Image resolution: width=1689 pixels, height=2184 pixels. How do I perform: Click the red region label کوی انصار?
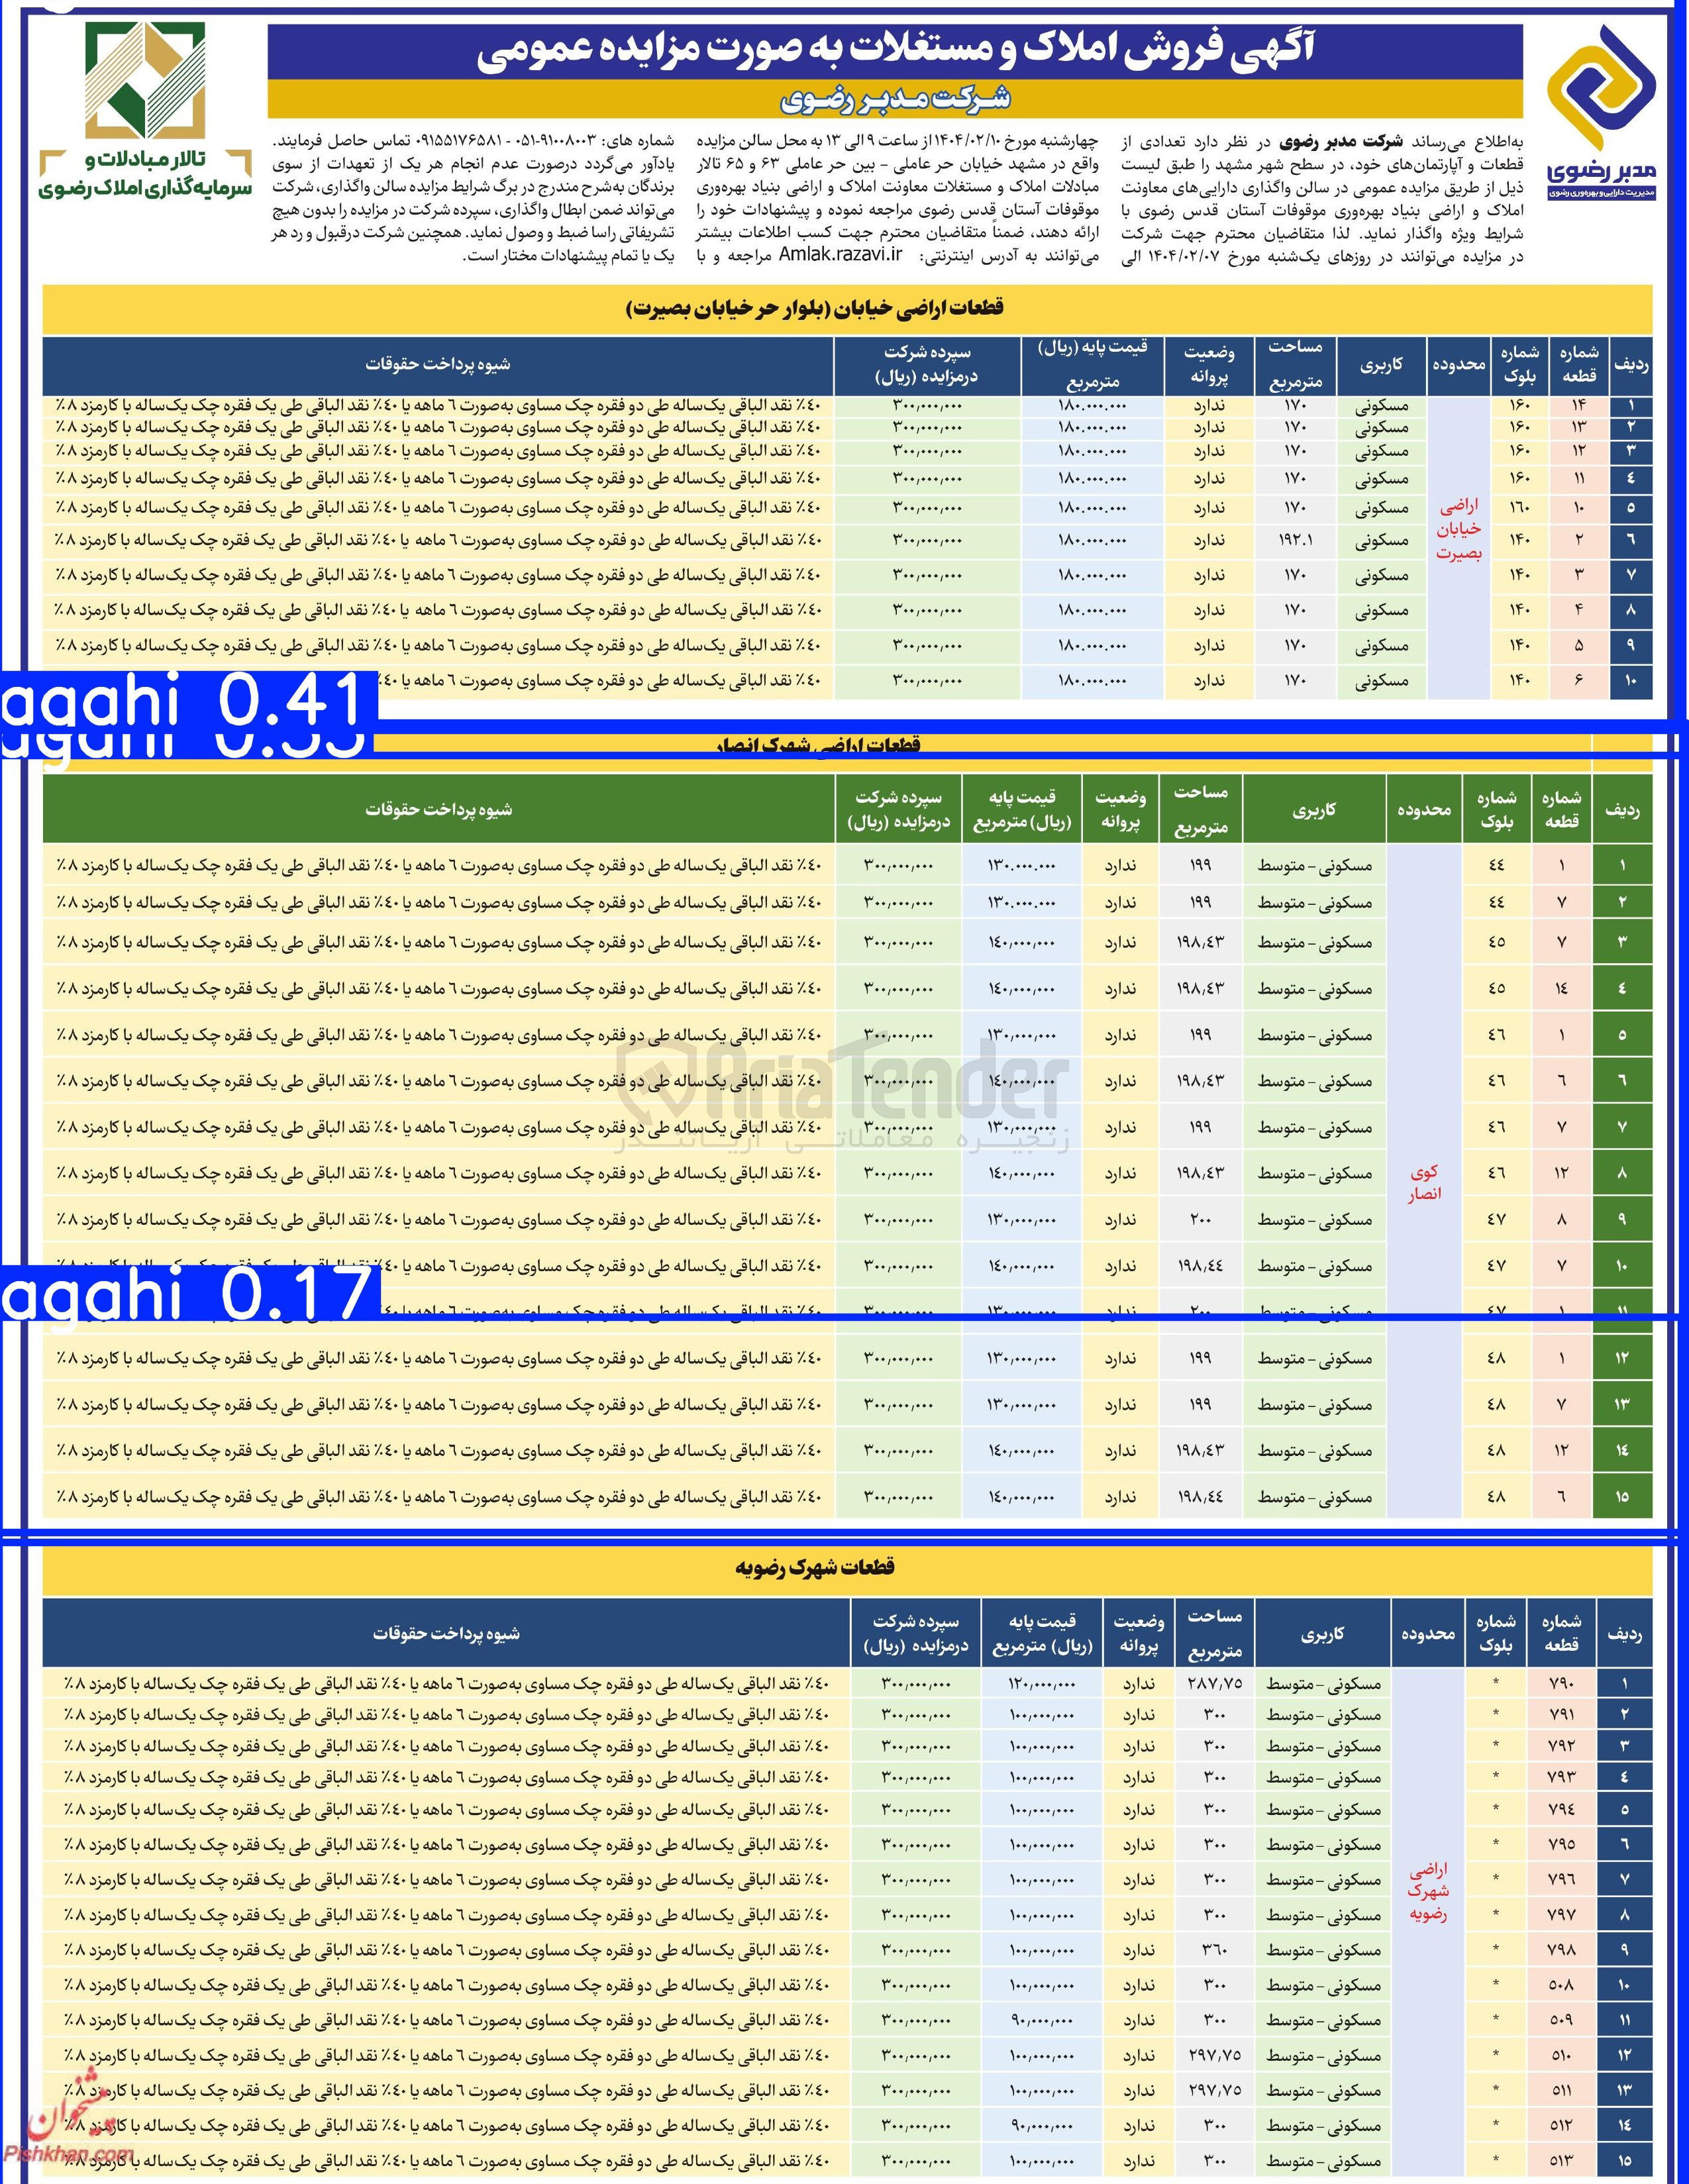click(1424, 1183)
